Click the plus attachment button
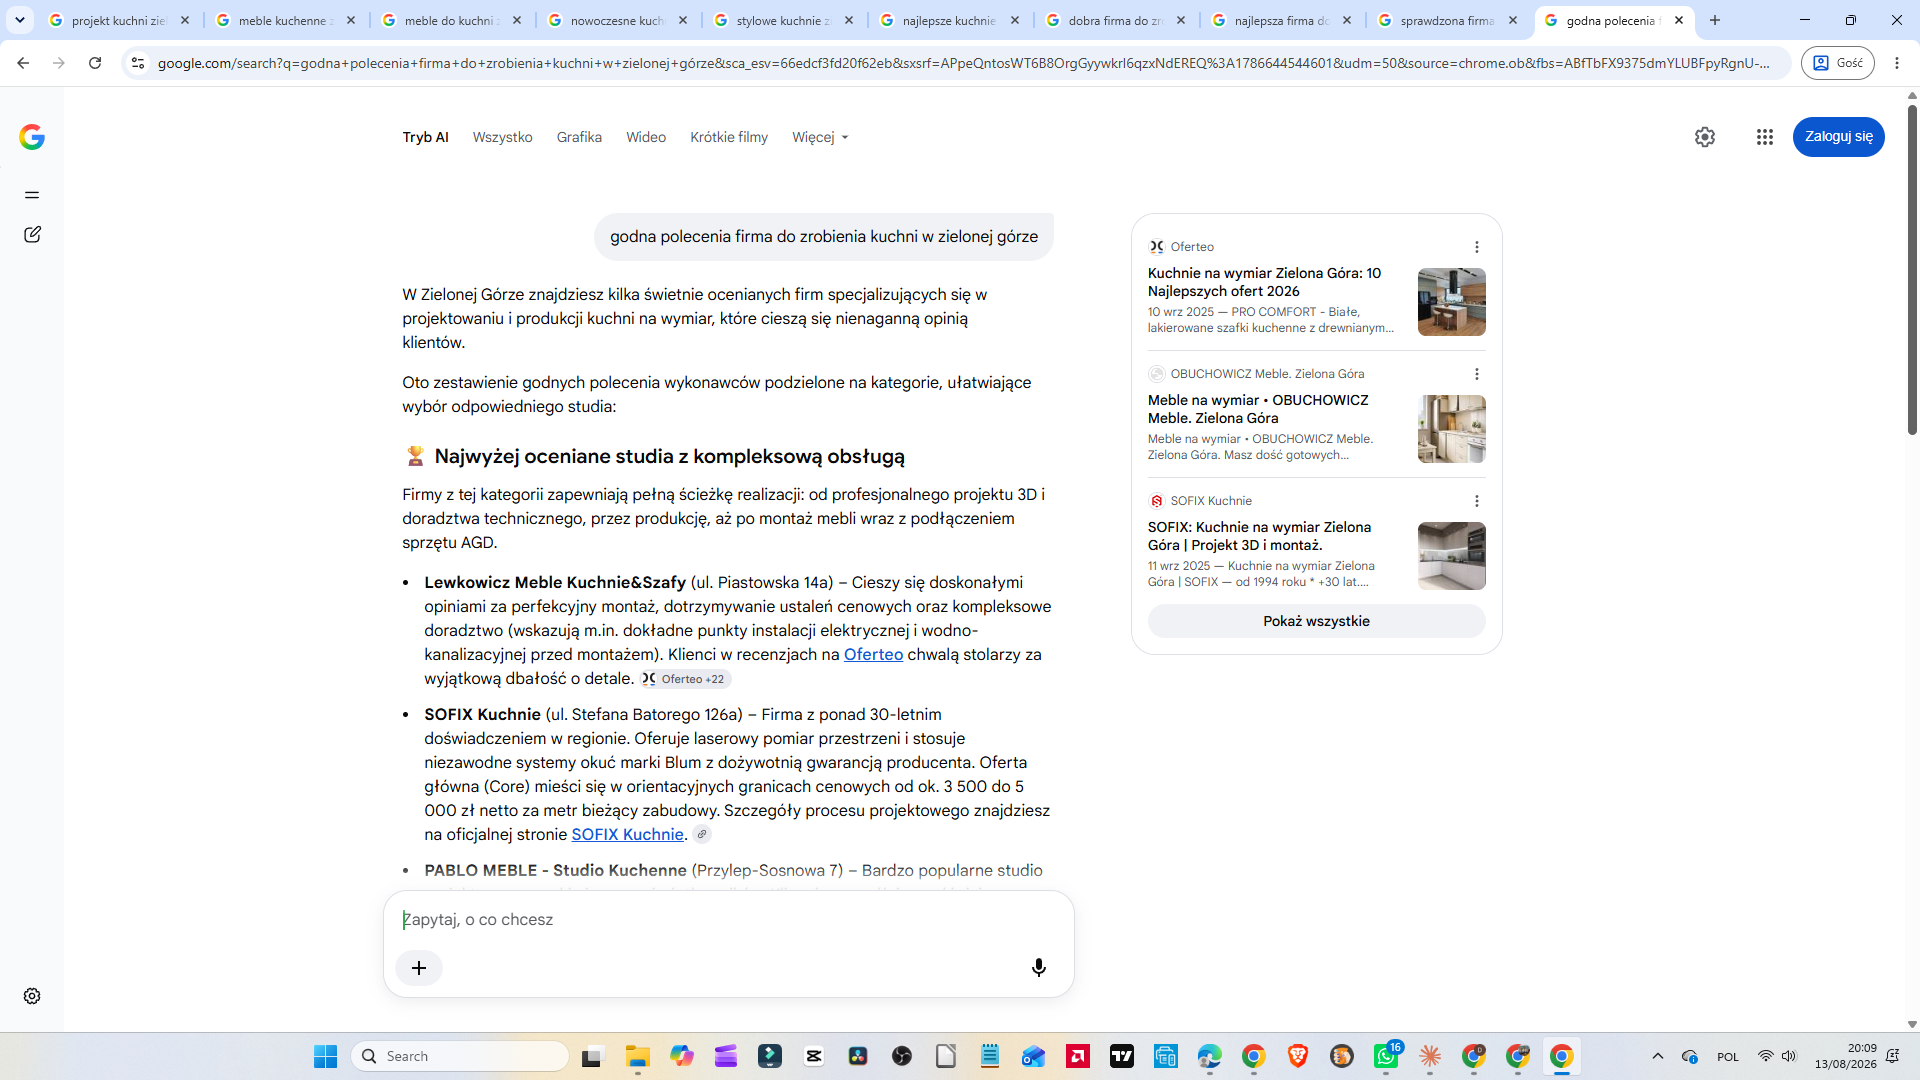1920x1080 pixels. click(419, 968)
